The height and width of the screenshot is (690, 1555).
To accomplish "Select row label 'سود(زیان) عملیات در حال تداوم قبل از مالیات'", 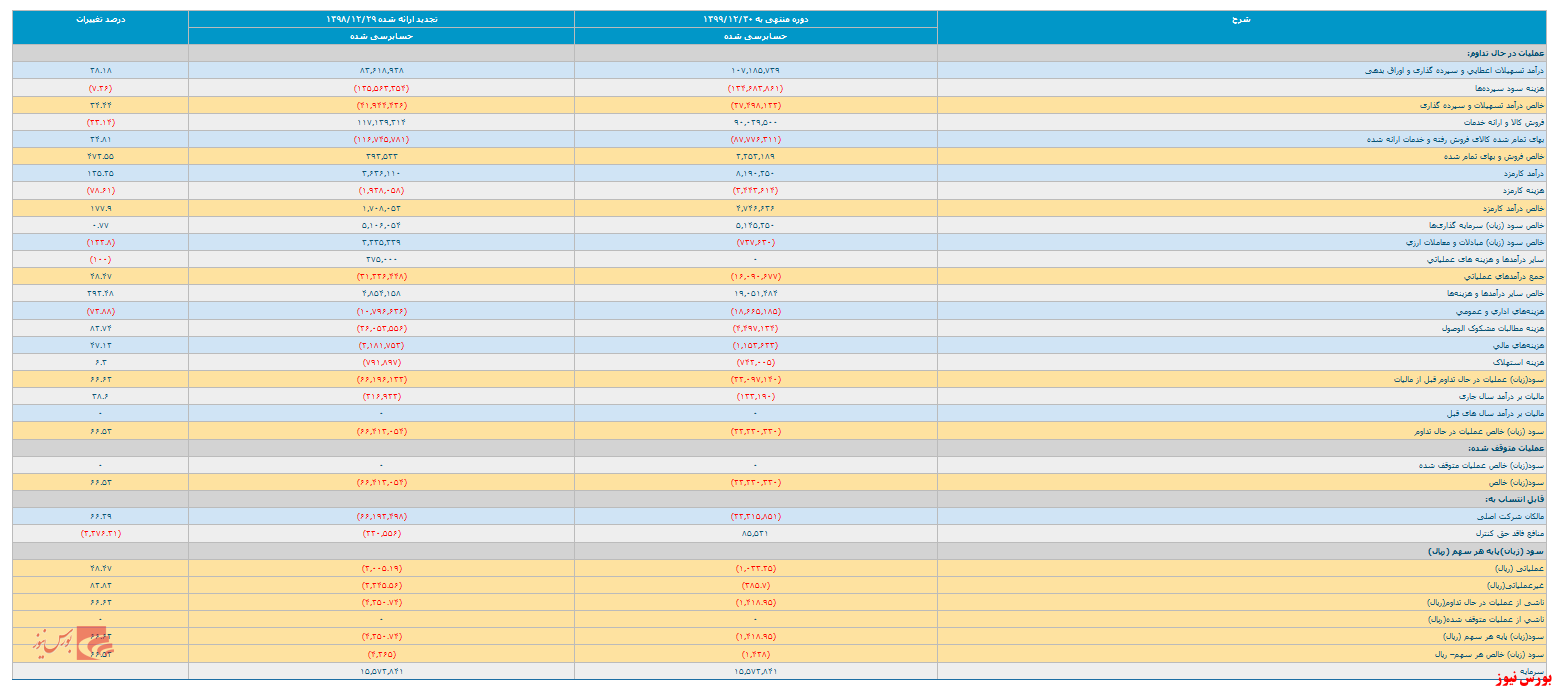I will [1470, 380].
